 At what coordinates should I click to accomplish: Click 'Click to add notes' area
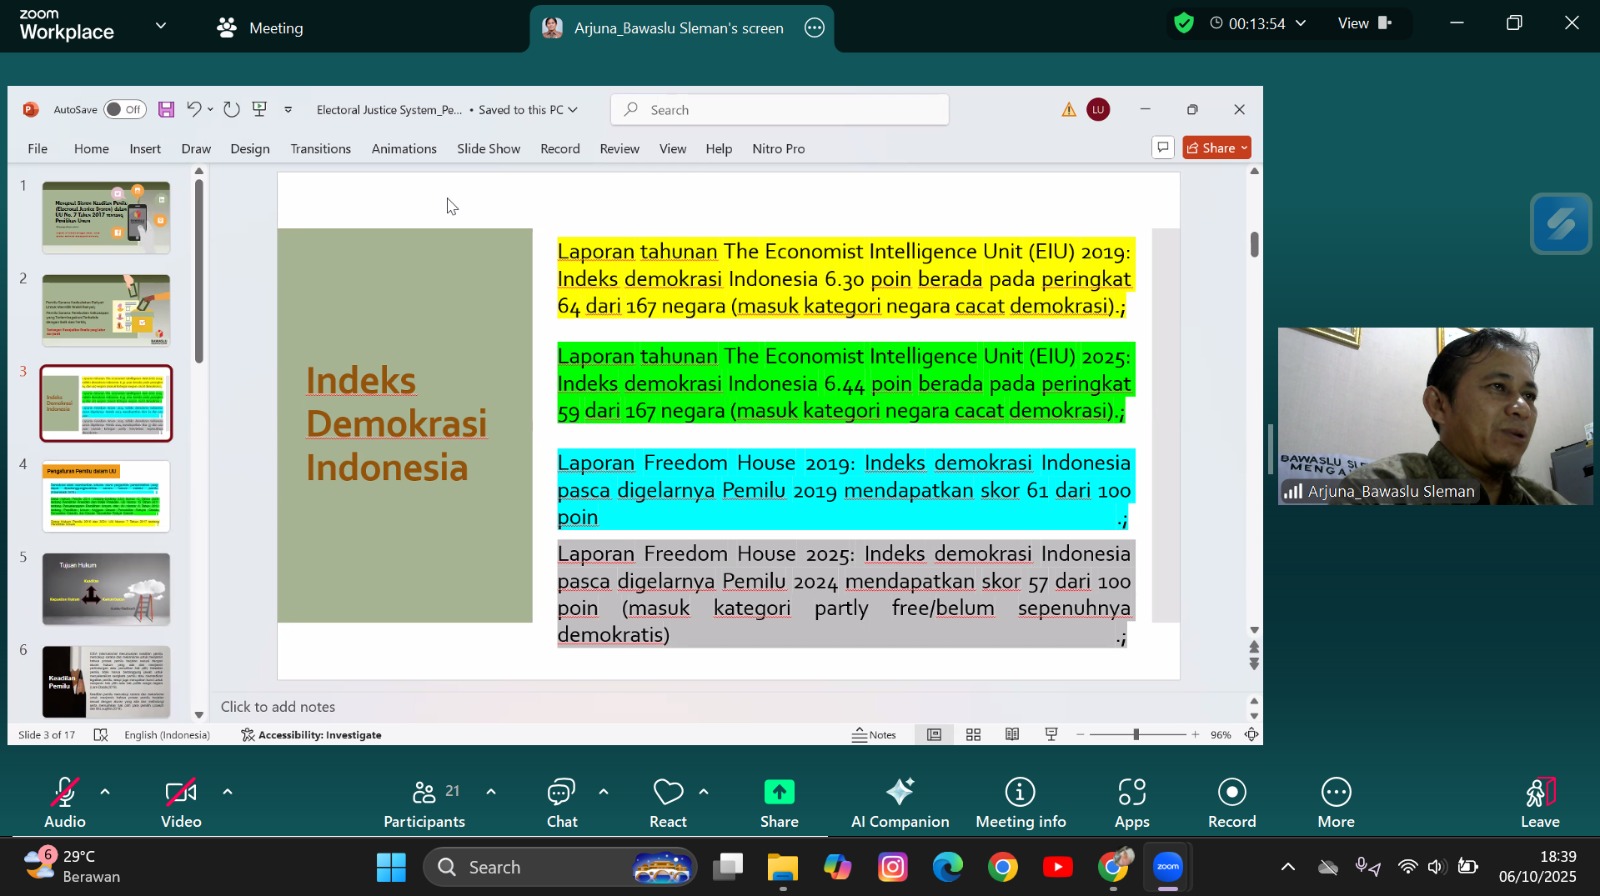pos(278,707)
